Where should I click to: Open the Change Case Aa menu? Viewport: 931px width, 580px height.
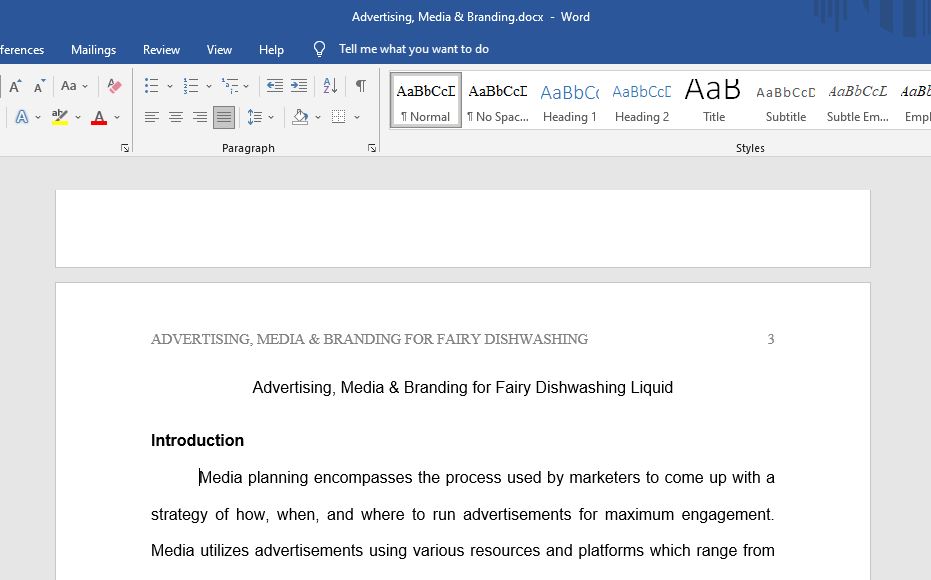(74, 86)
